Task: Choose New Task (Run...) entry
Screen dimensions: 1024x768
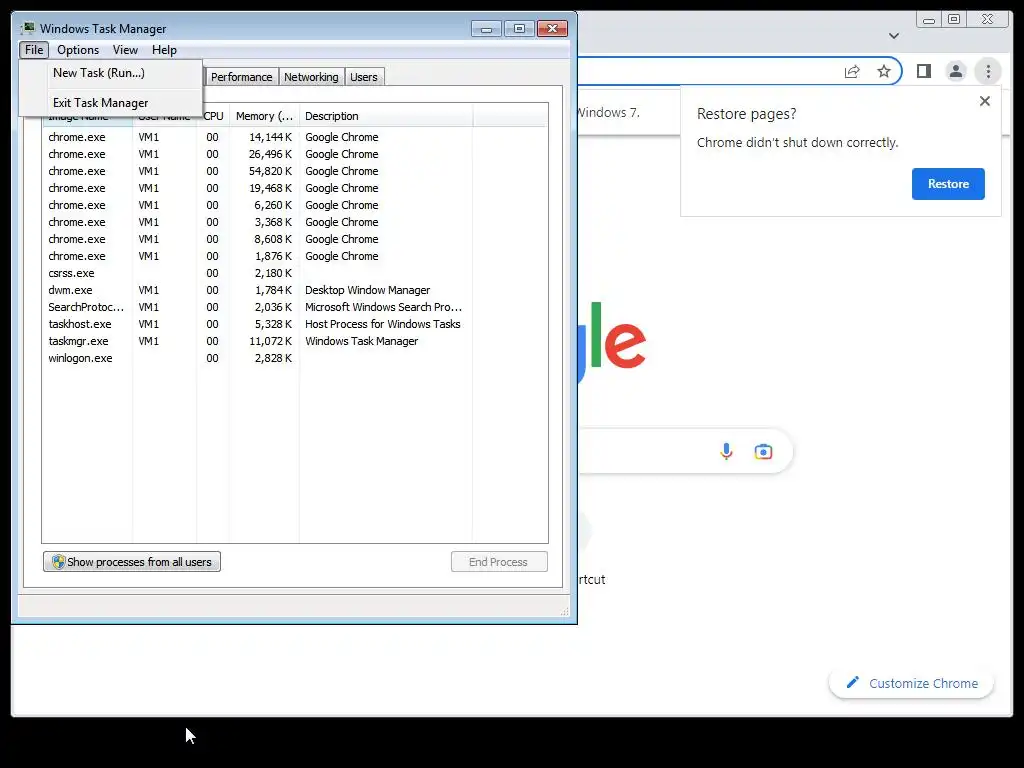Action: coord(110,73)
